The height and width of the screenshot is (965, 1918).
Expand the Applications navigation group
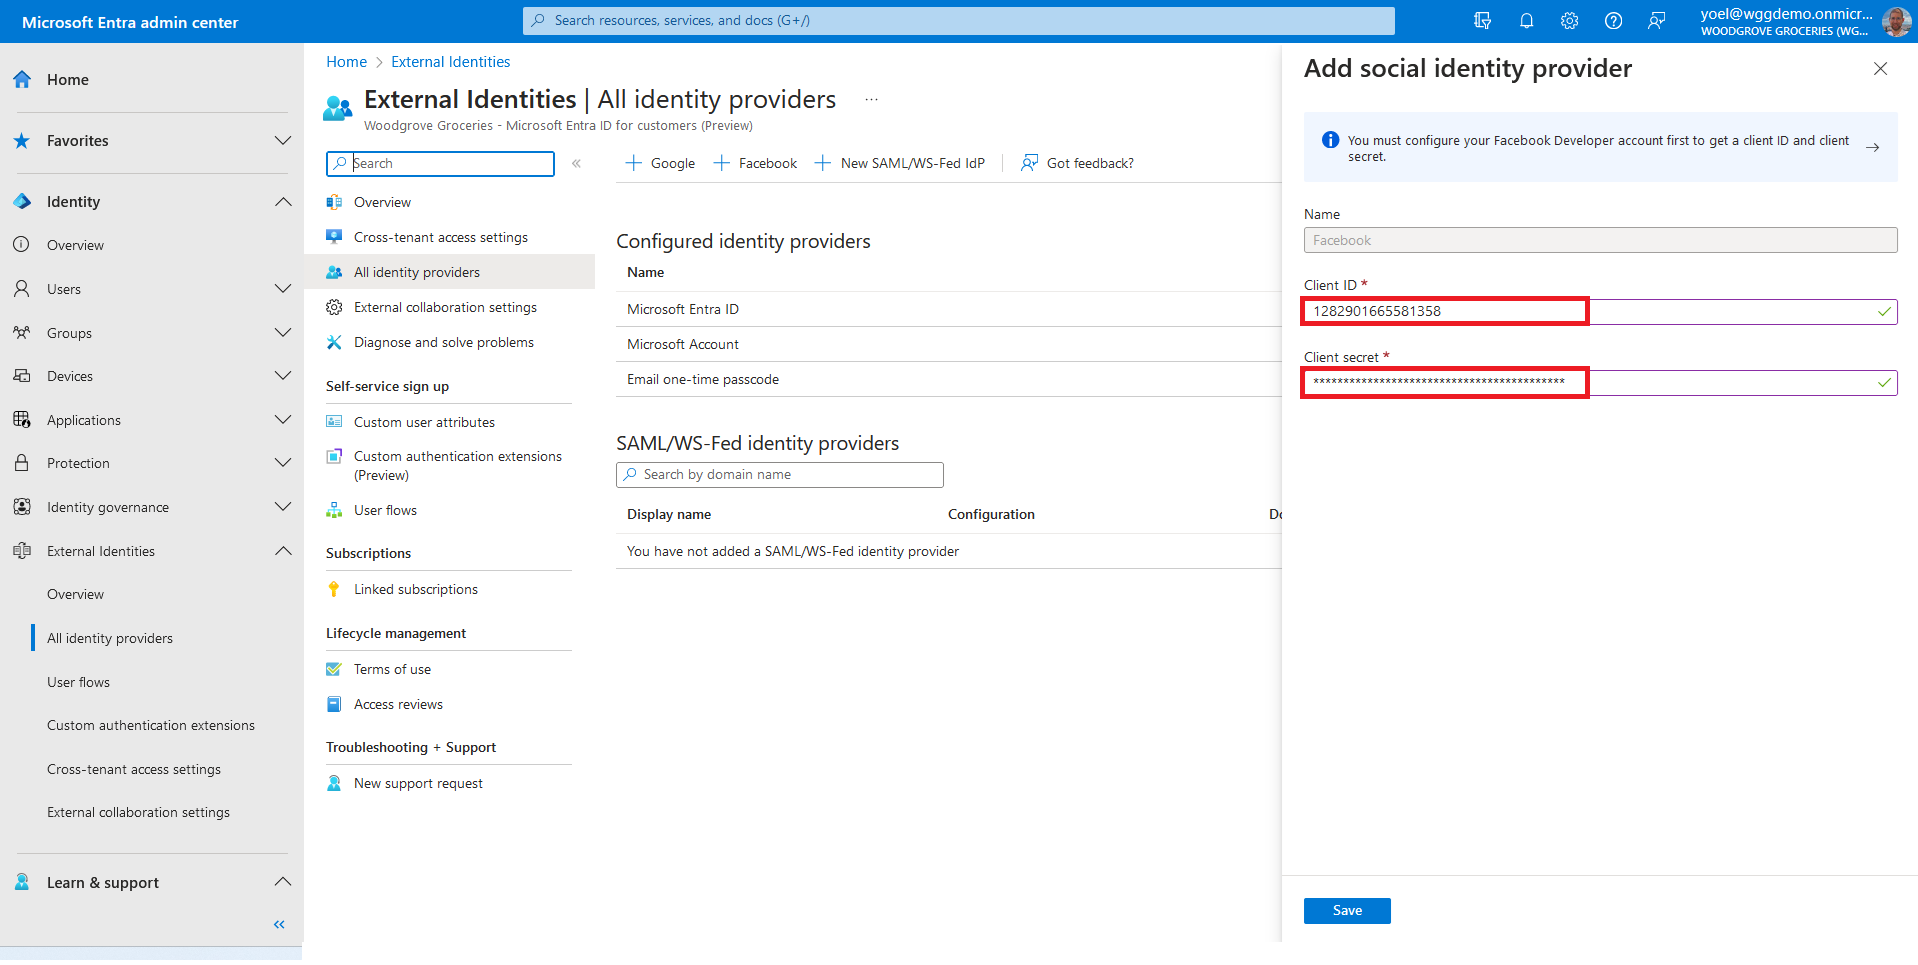click(283, 420)
